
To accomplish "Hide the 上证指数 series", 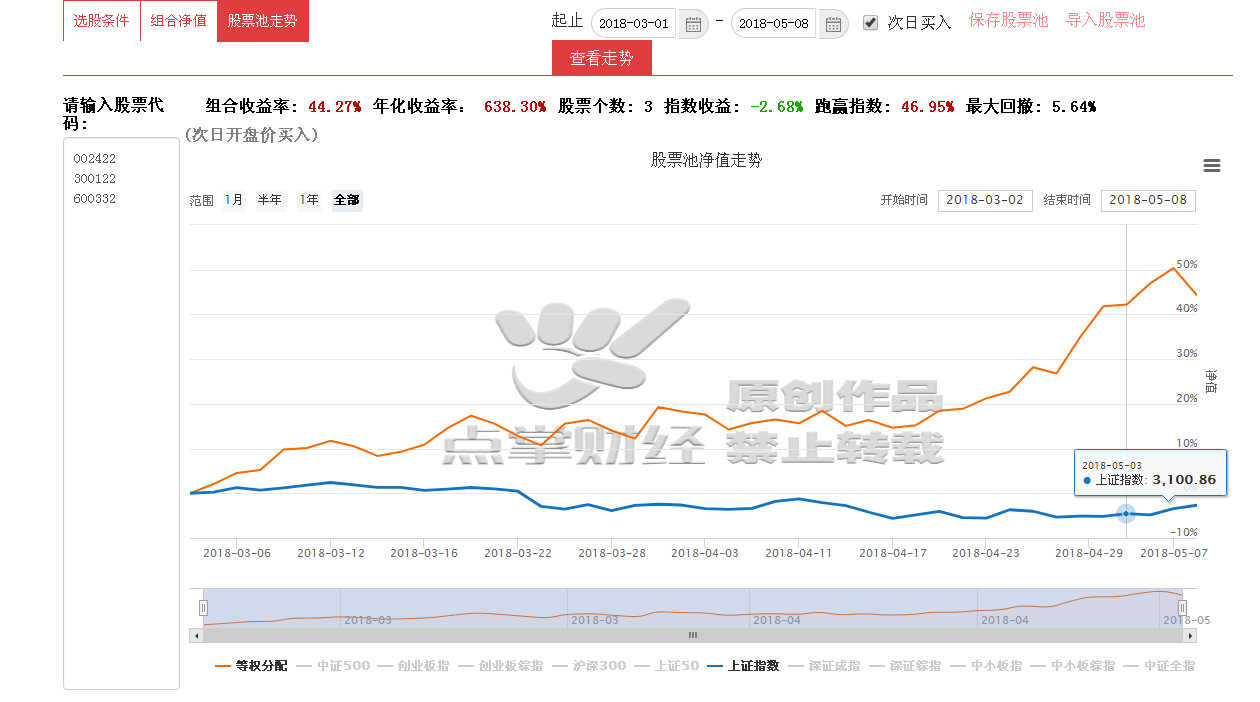I will point(744,665).
